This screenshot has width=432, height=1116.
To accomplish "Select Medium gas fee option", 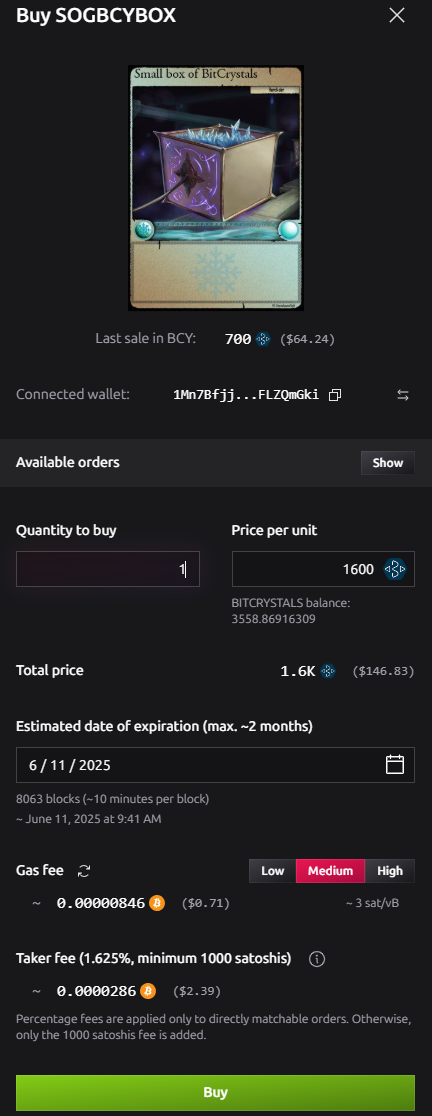I will point(330,870).
